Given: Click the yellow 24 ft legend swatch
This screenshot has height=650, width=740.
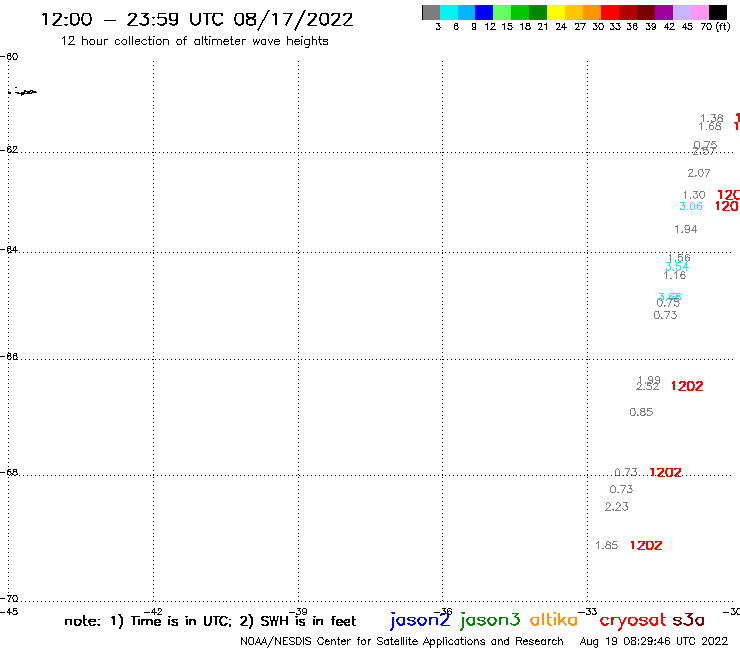Looking at the screenshot, I should tap(556, 12).
